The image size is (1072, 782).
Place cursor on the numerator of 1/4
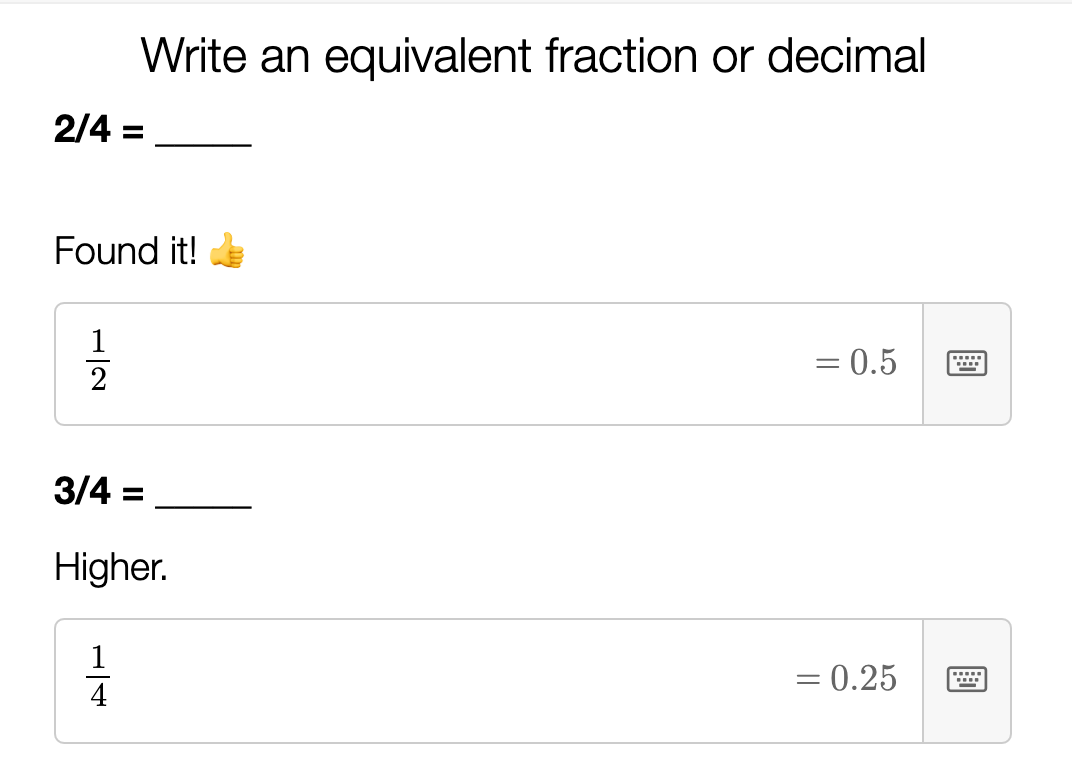[98, 659]
